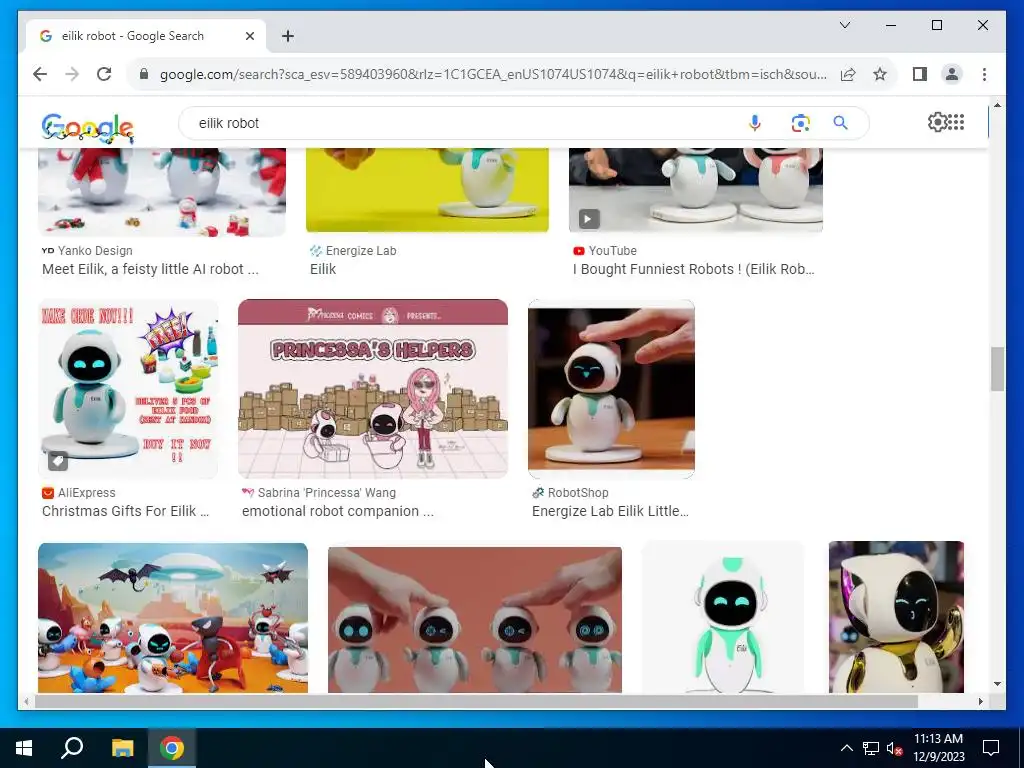The height and width of the screenshot is (768, 1024).
Task: Click the muted volume tray icon
Action: coord(894,748)
